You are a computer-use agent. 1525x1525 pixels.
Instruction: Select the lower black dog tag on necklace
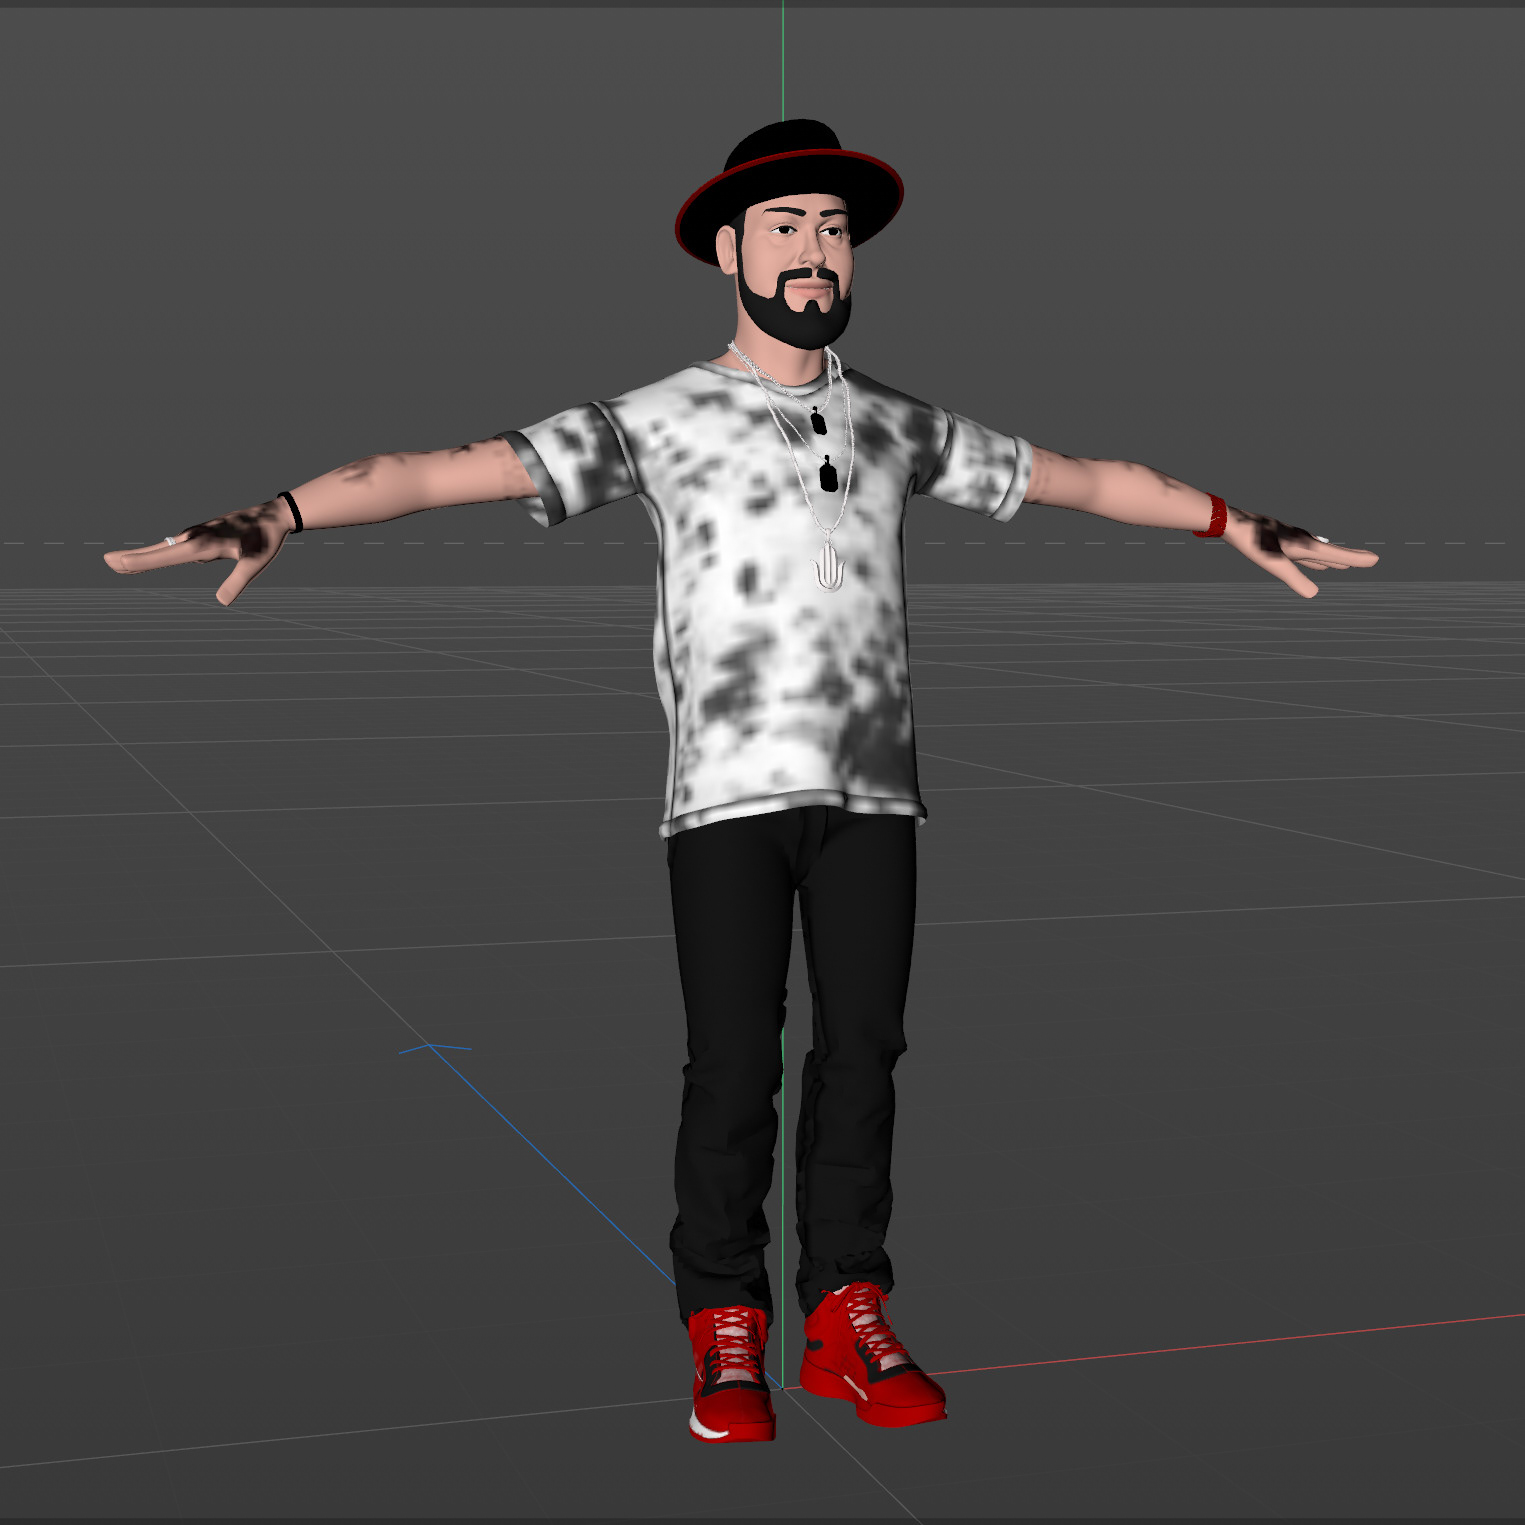828,475
